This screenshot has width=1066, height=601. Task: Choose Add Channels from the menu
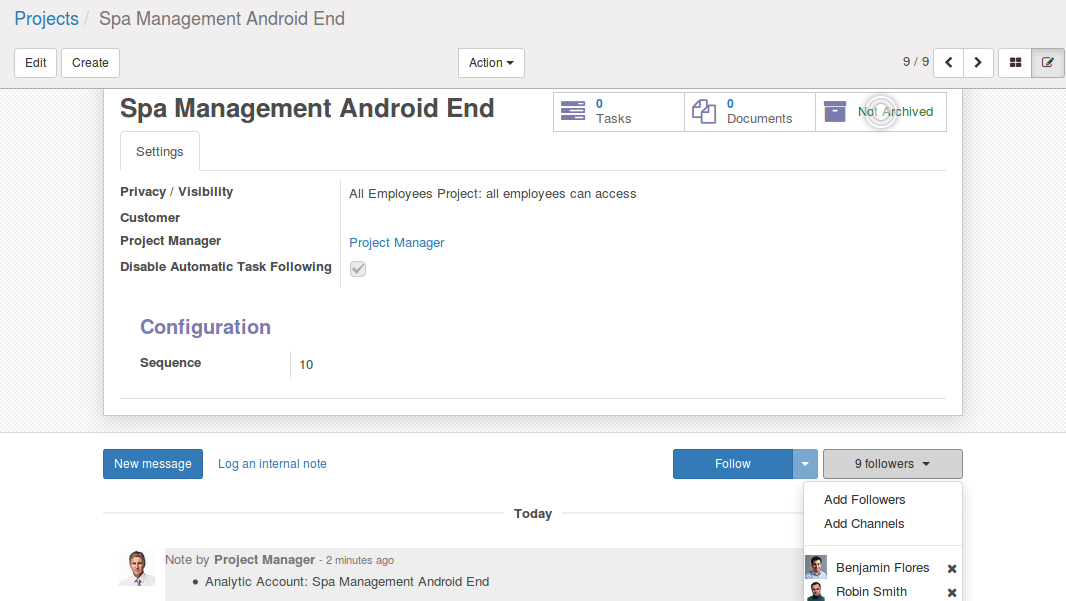pyautogui.click(x=863, y=524)
